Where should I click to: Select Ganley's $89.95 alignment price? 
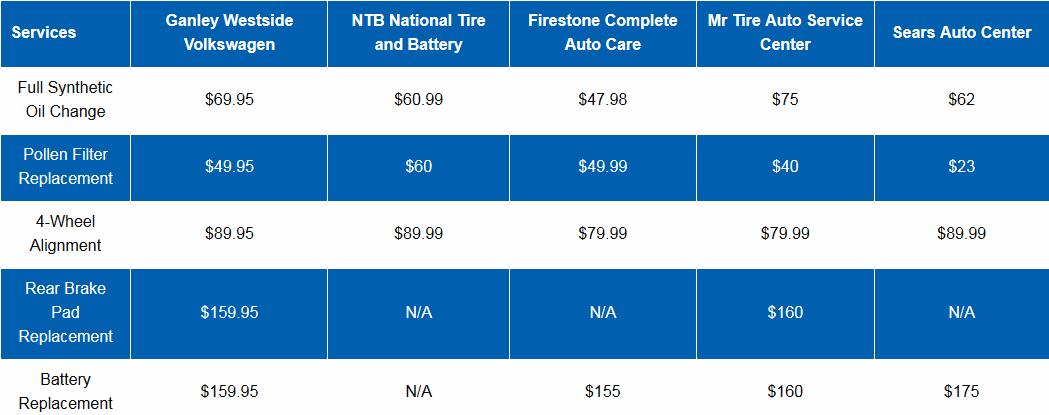229,233
